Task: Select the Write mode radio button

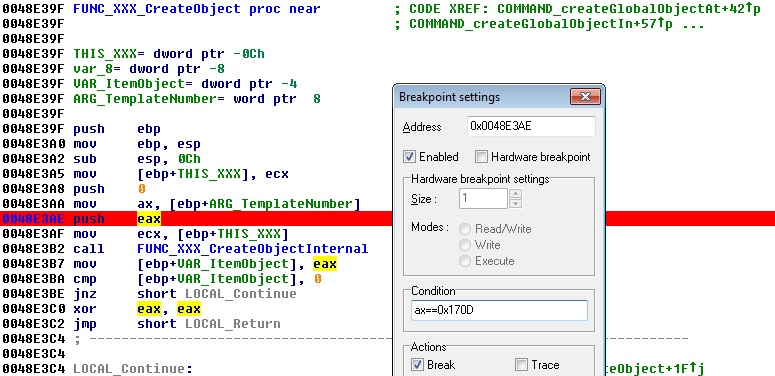Action: click(465, 245)
